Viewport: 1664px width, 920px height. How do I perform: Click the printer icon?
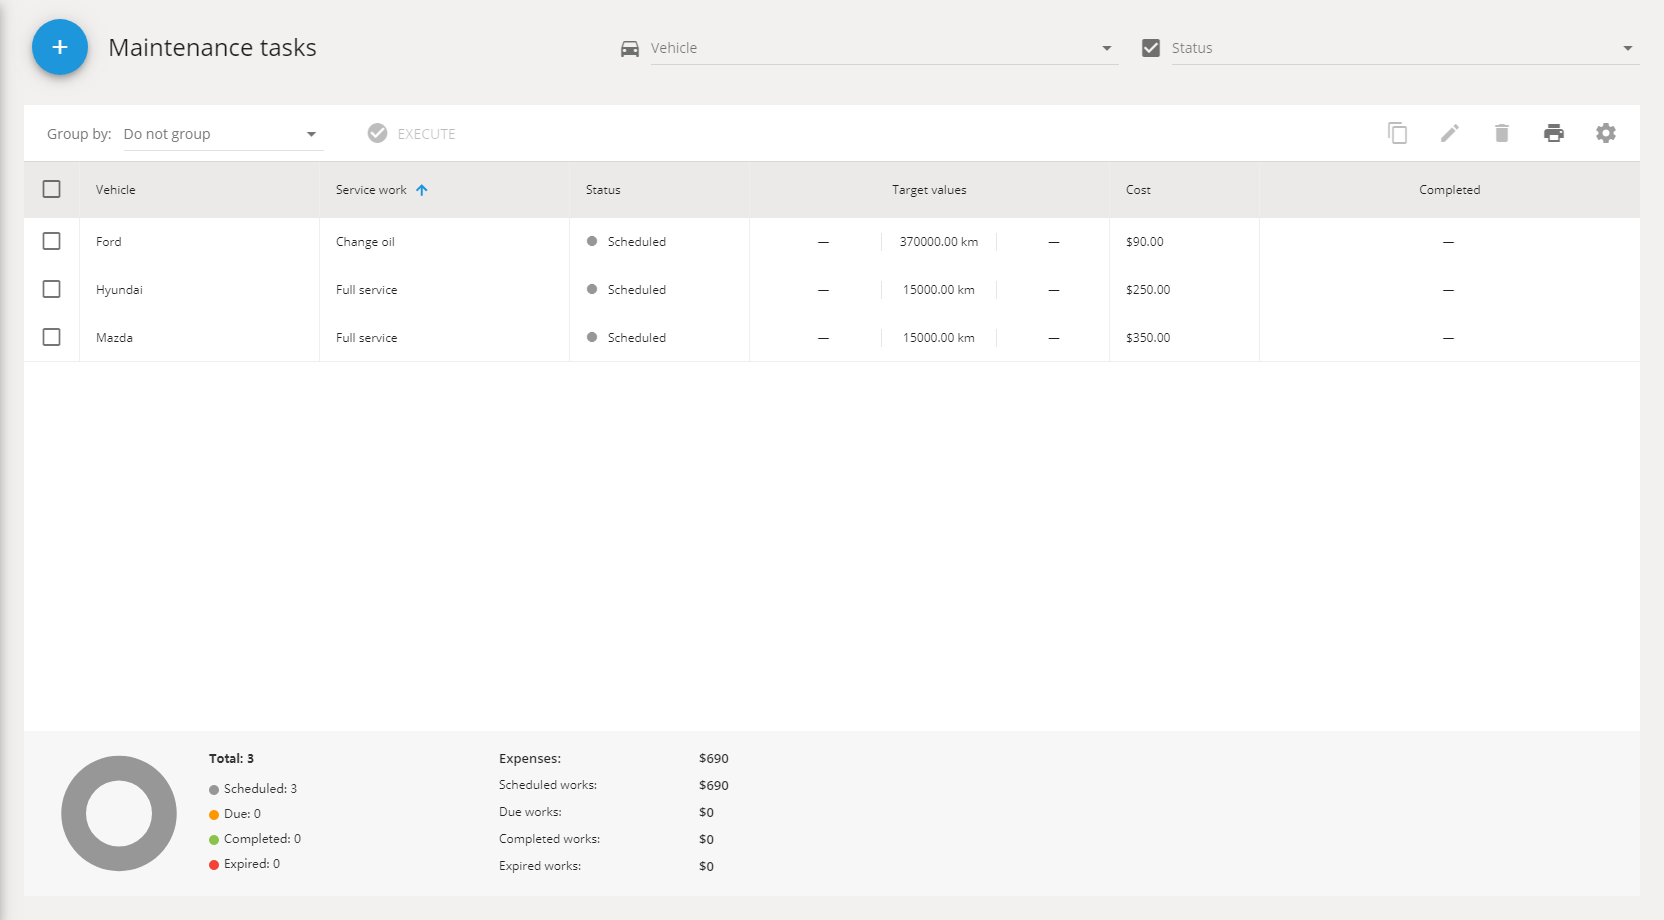tap(1554, 133)
